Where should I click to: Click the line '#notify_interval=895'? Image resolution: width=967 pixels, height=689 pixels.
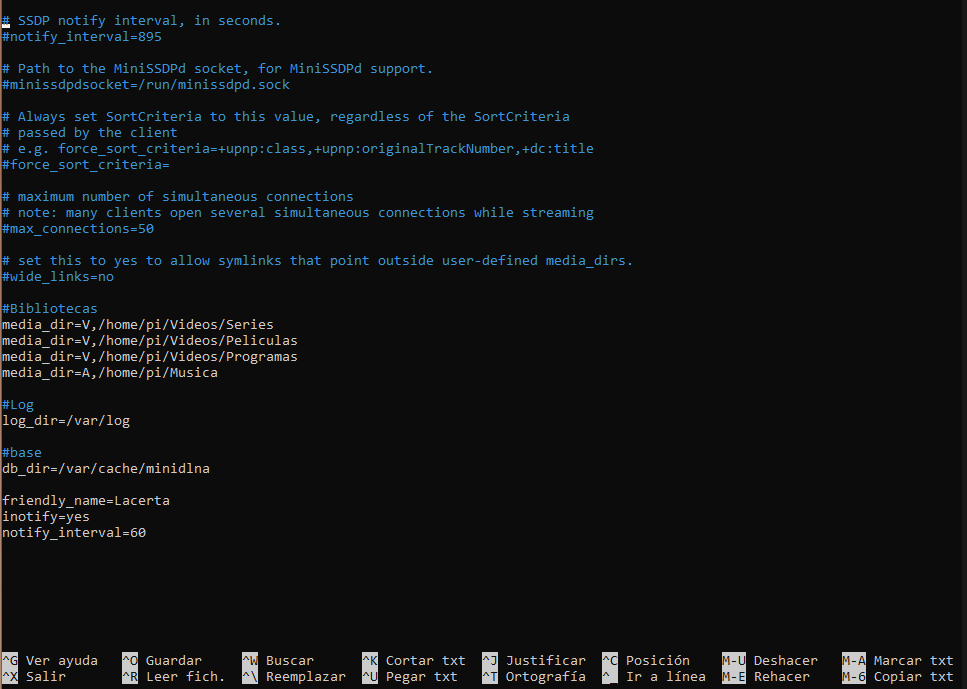coord(82,37)
